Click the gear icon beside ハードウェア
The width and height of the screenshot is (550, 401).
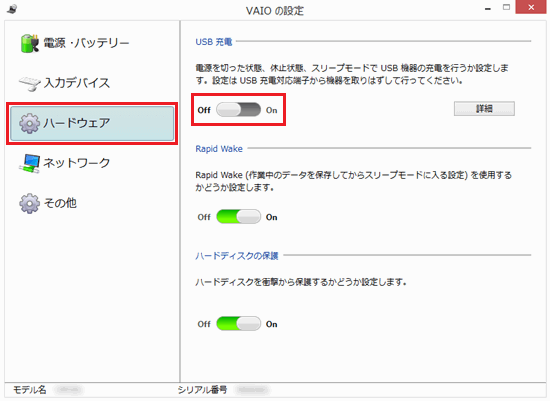(29, 123)
